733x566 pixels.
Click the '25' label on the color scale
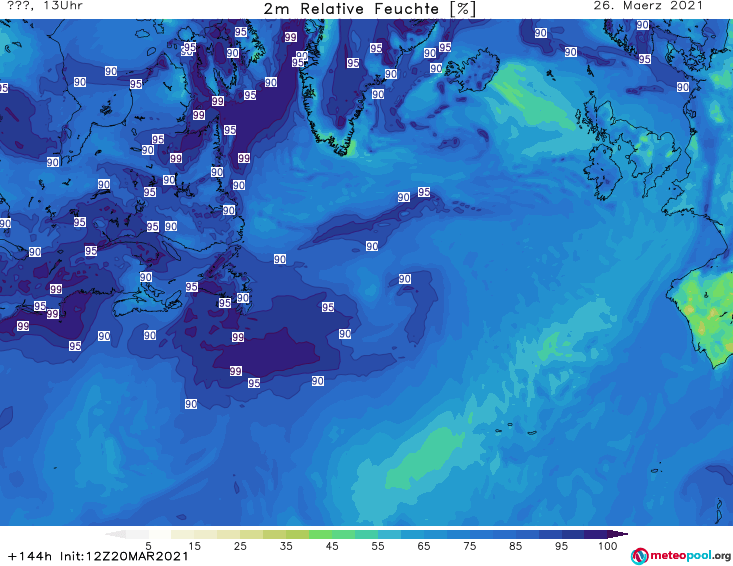(240, 546)
